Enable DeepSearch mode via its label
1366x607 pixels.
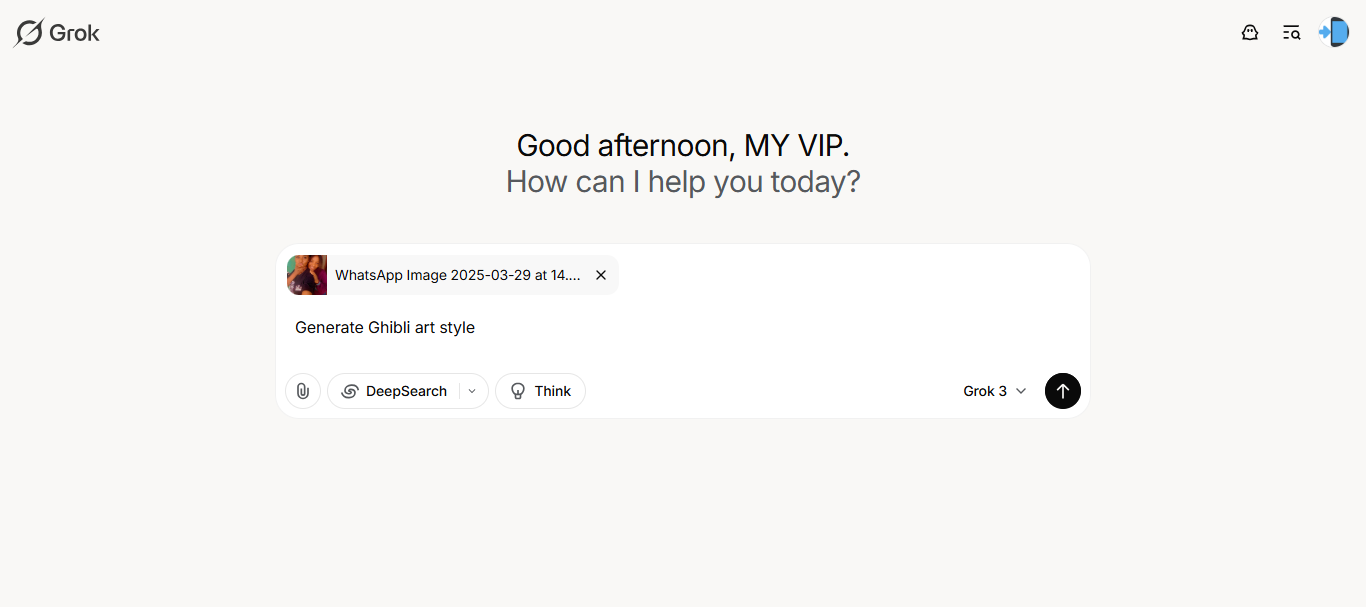[406, 391]
